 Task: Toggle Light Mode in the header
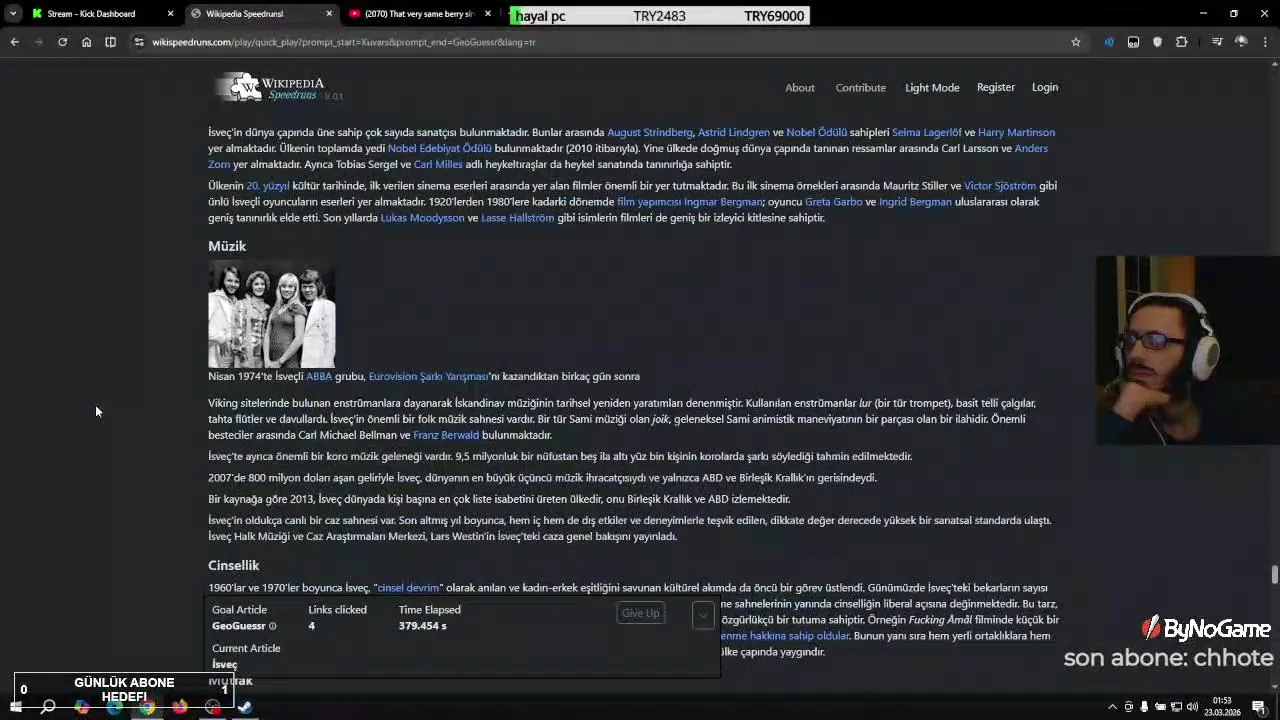(x=932, y=87)
